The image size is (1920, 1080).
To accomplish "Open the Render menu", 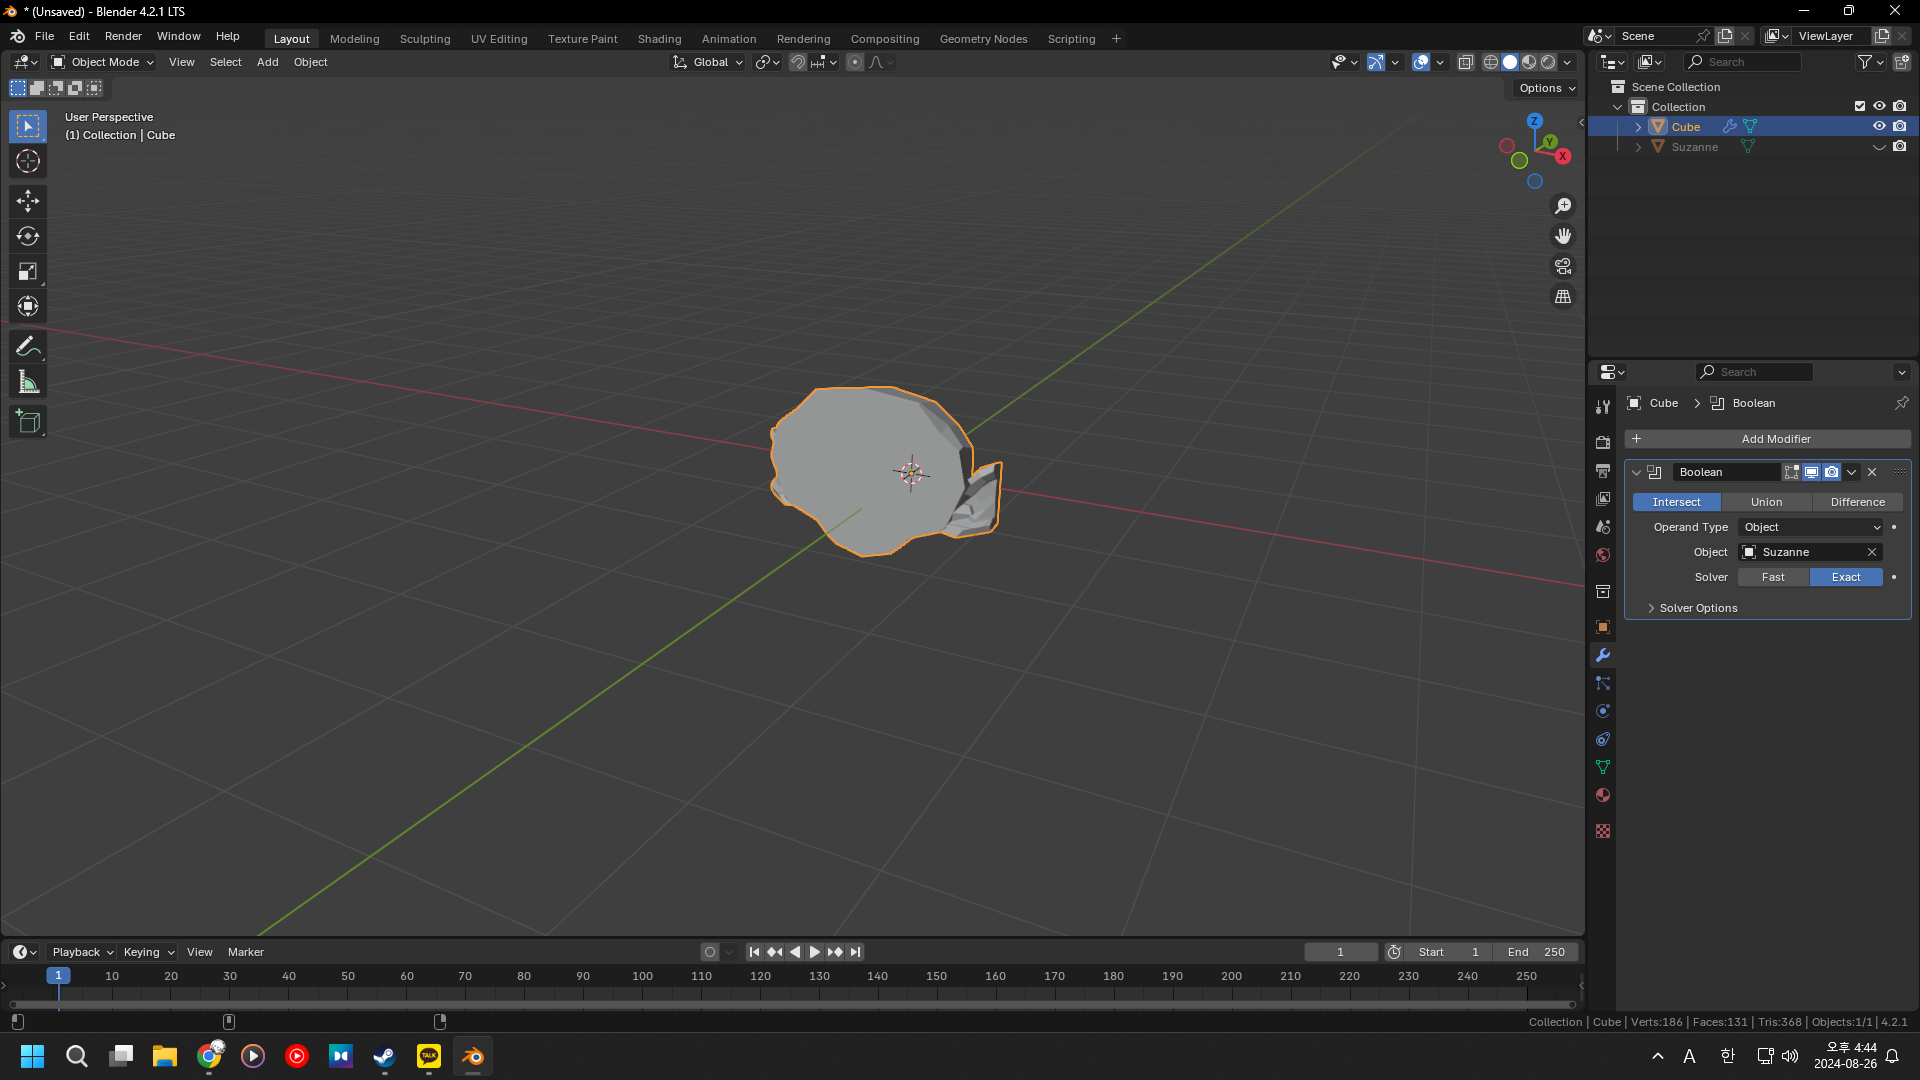I will (x=123, y=36).
